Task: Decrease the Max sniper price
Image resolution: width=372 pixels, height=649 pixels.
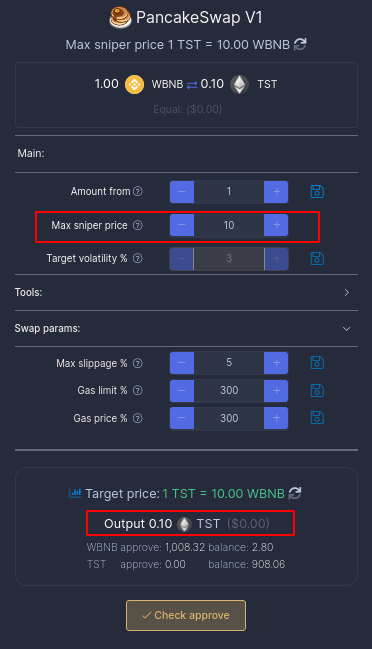Action: (182, 225)
